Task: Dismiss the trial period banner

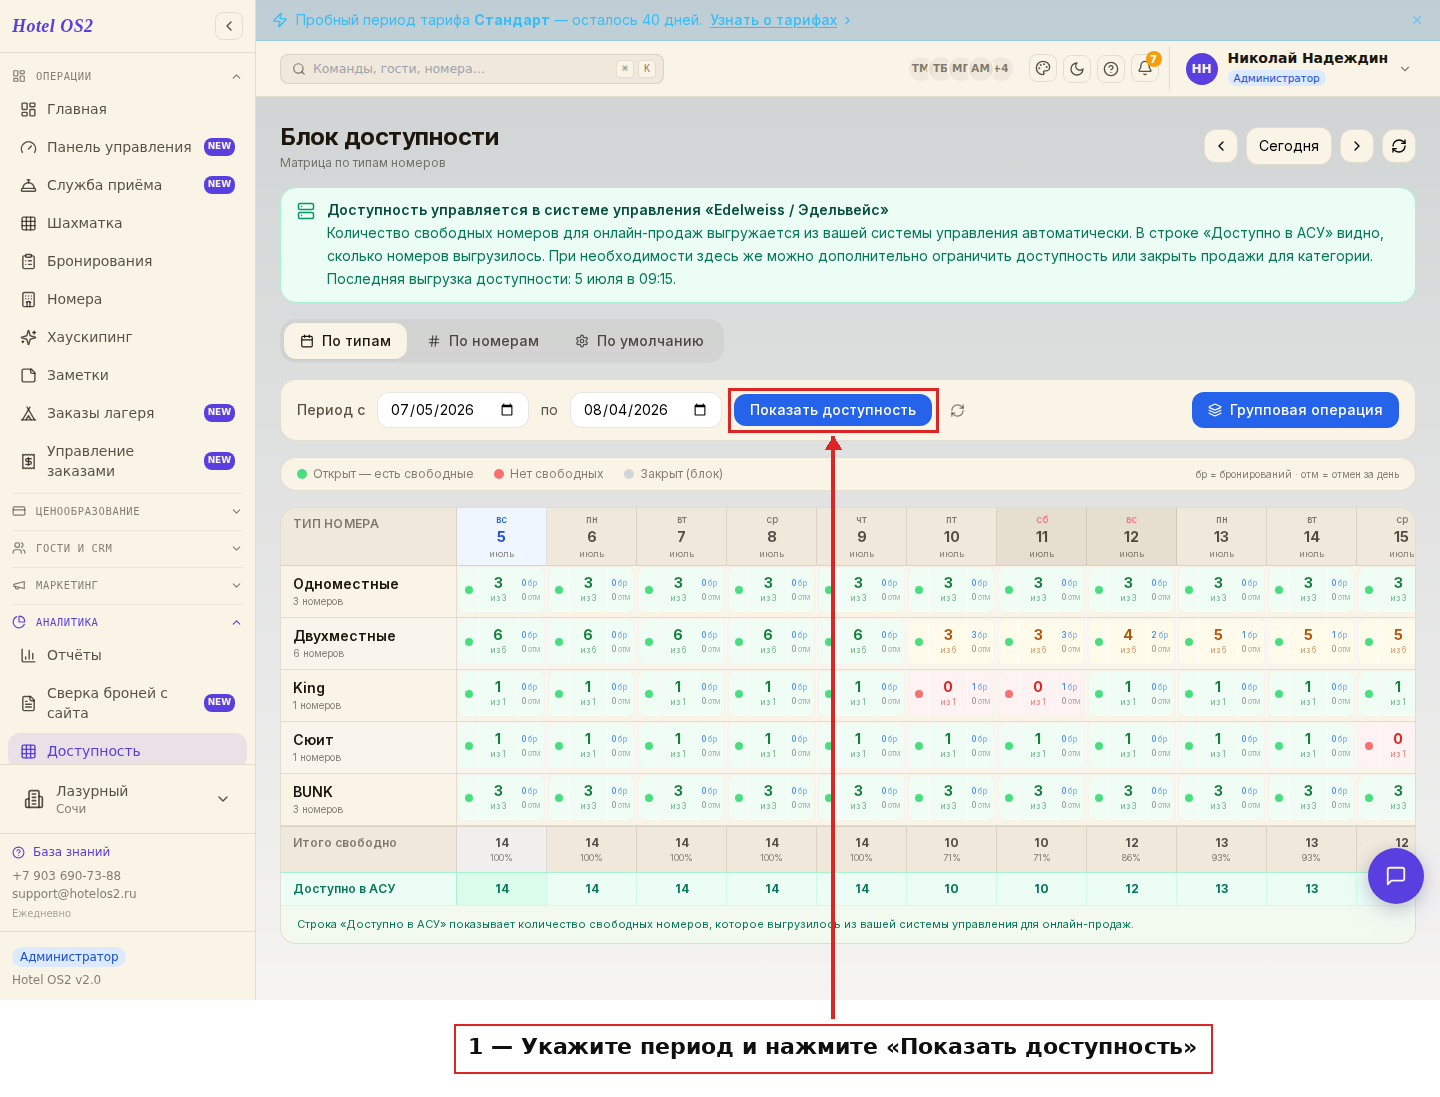Action: tap(1417, 20)
